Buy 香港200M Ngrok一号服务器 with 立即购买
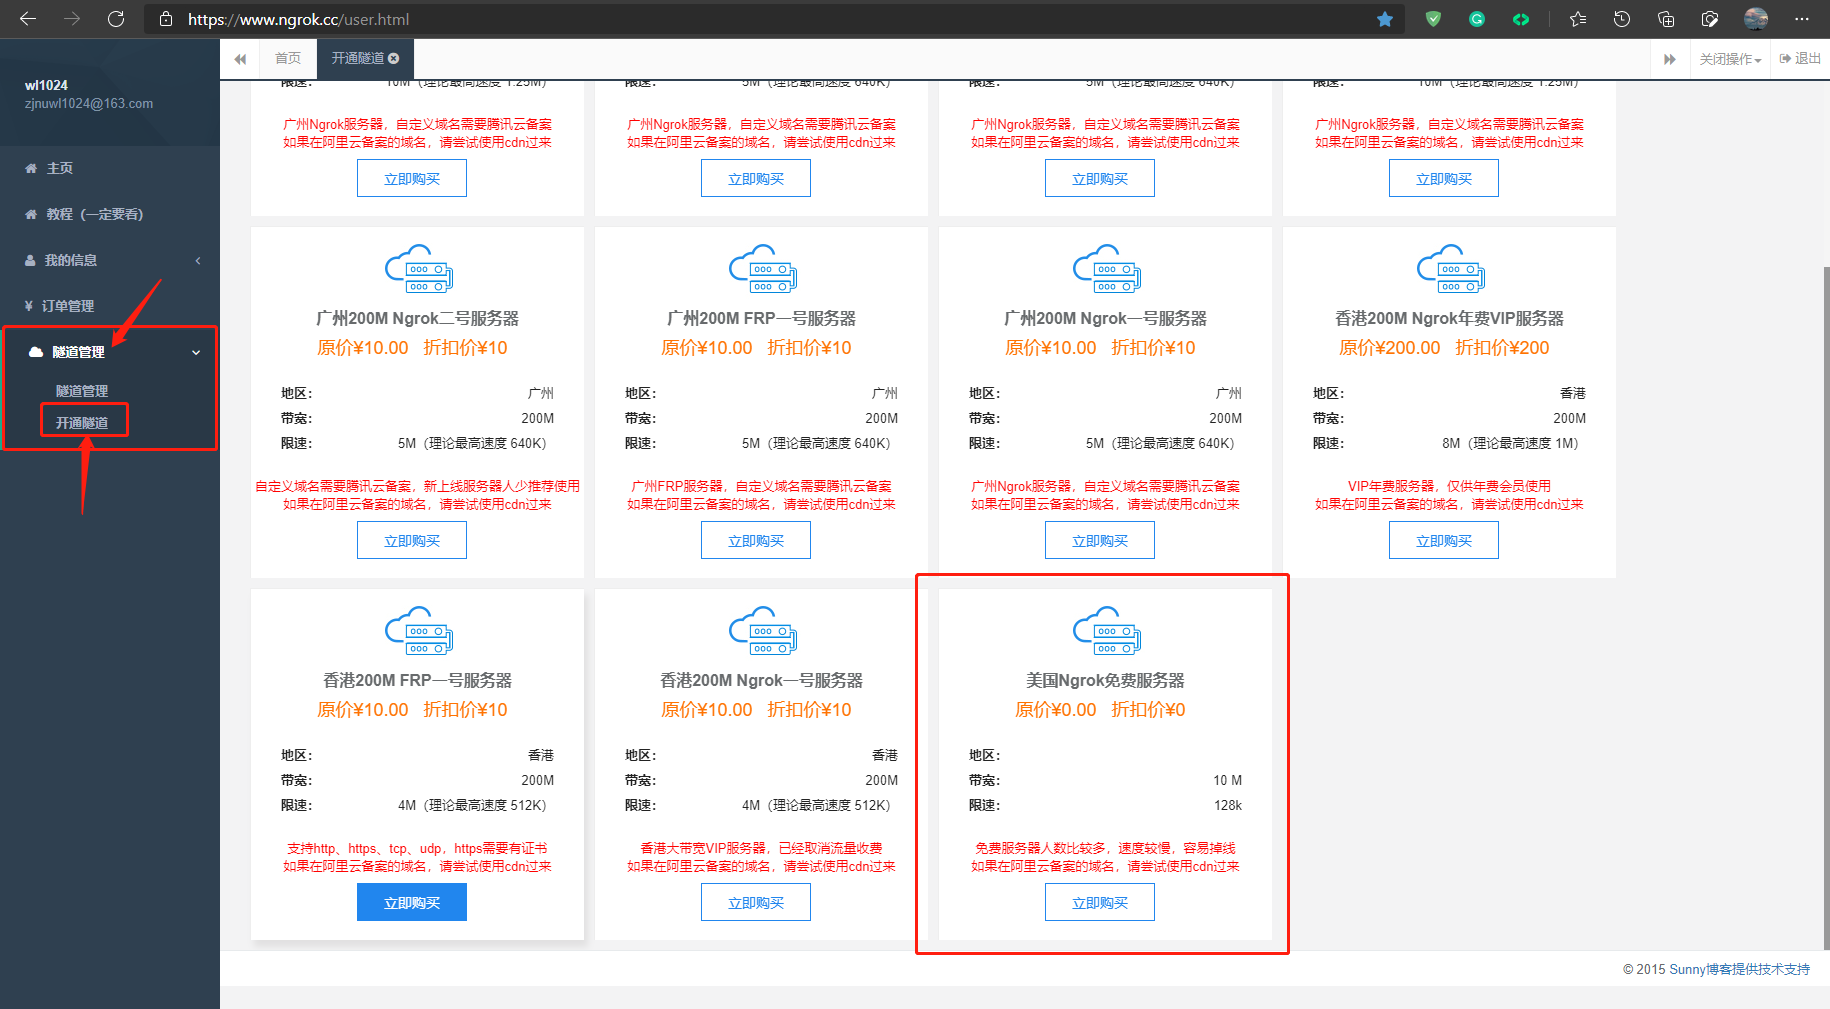The width and height of the screenshot is (1830, 1009). coord(756,903)
